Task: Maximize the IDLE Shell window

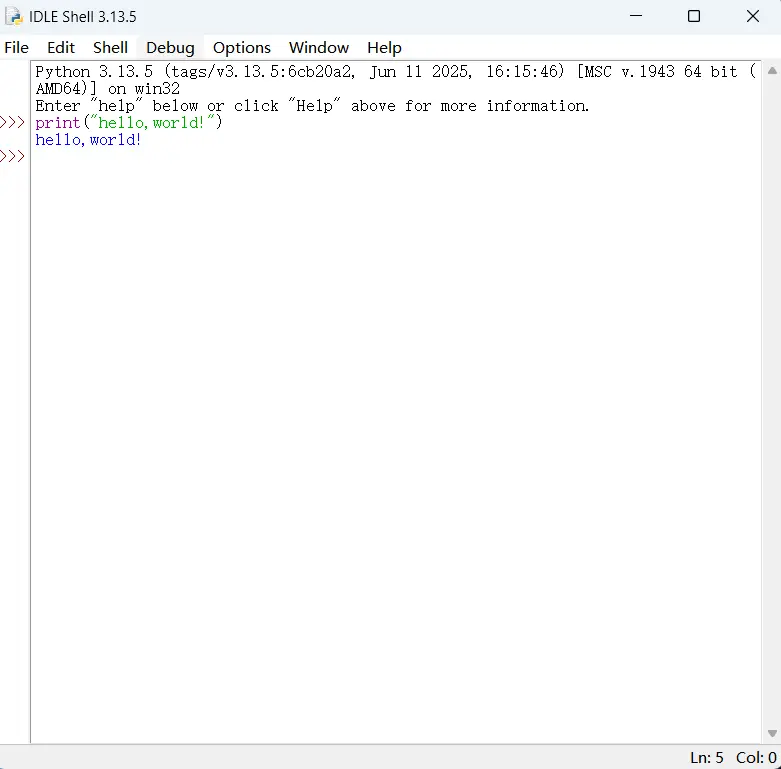Action: [694, 17]
